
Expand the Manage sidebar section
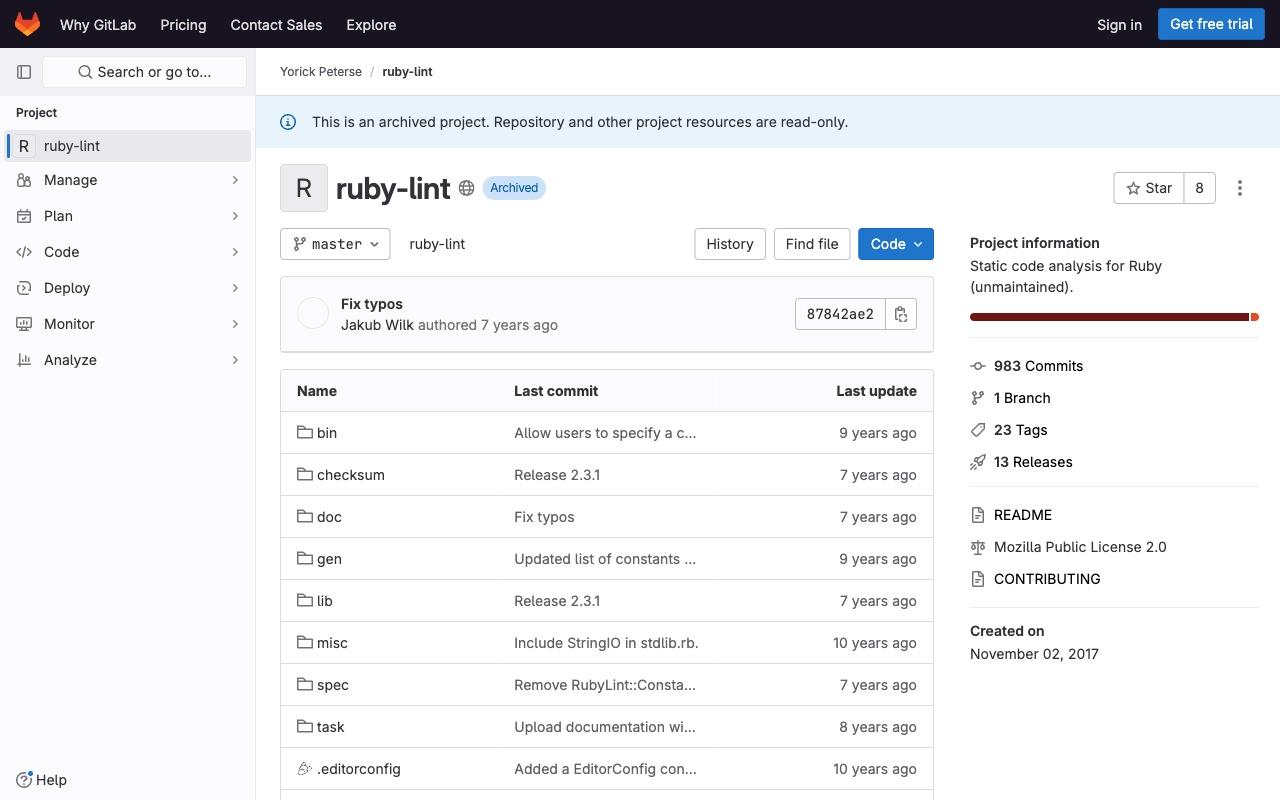tap(128, 180)
